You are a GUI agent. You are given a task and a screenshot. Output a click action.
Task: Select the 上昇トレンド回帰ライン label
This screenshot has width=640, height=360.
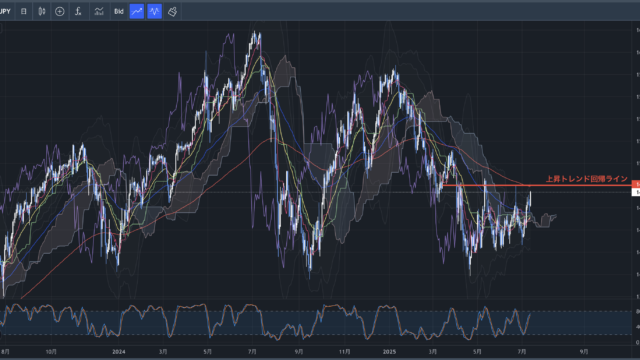pos(587,179)
